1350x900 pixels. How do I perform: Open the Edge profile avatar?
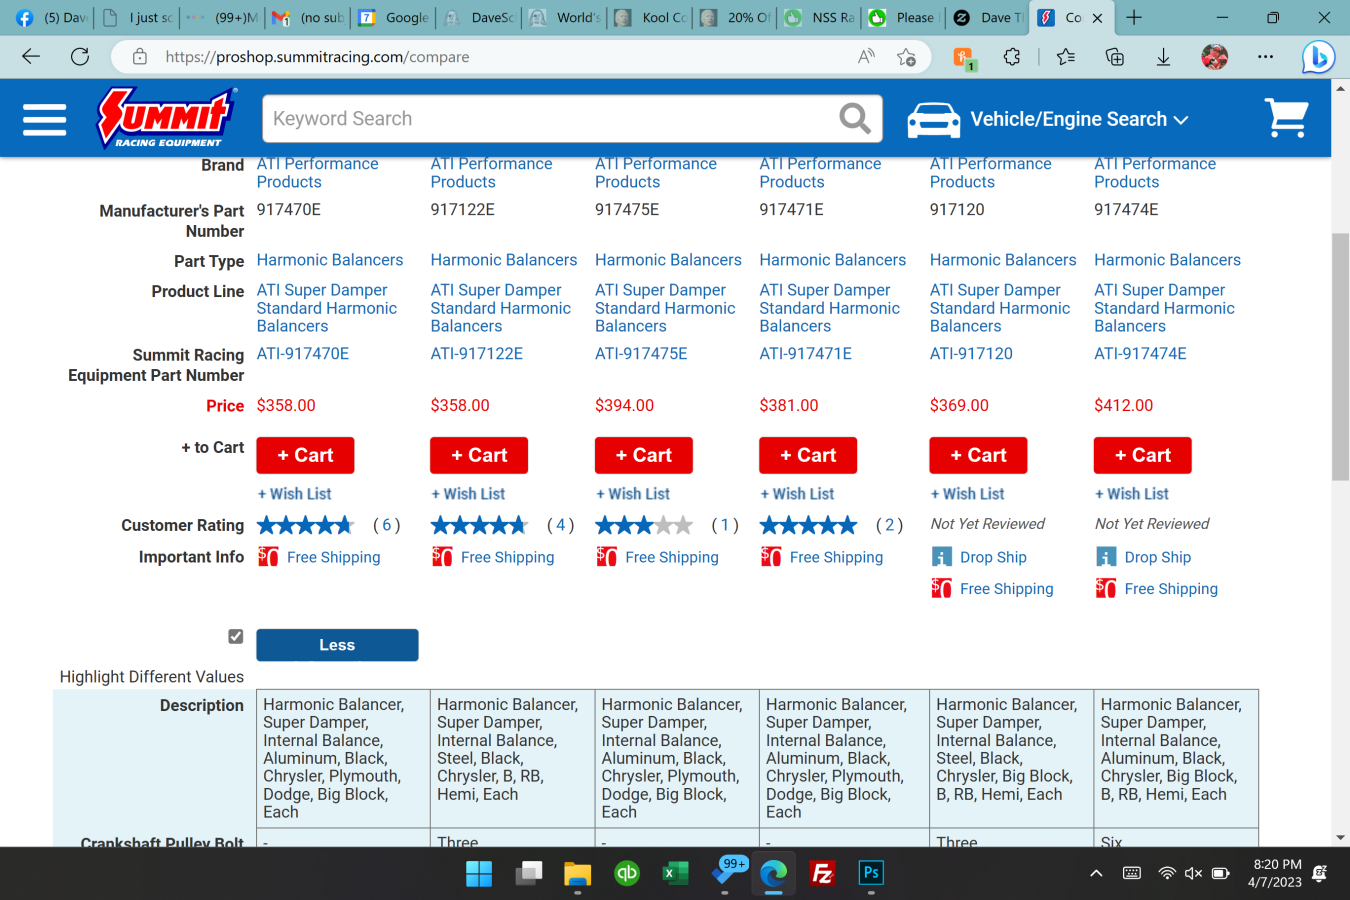(x=1214, y=57)
